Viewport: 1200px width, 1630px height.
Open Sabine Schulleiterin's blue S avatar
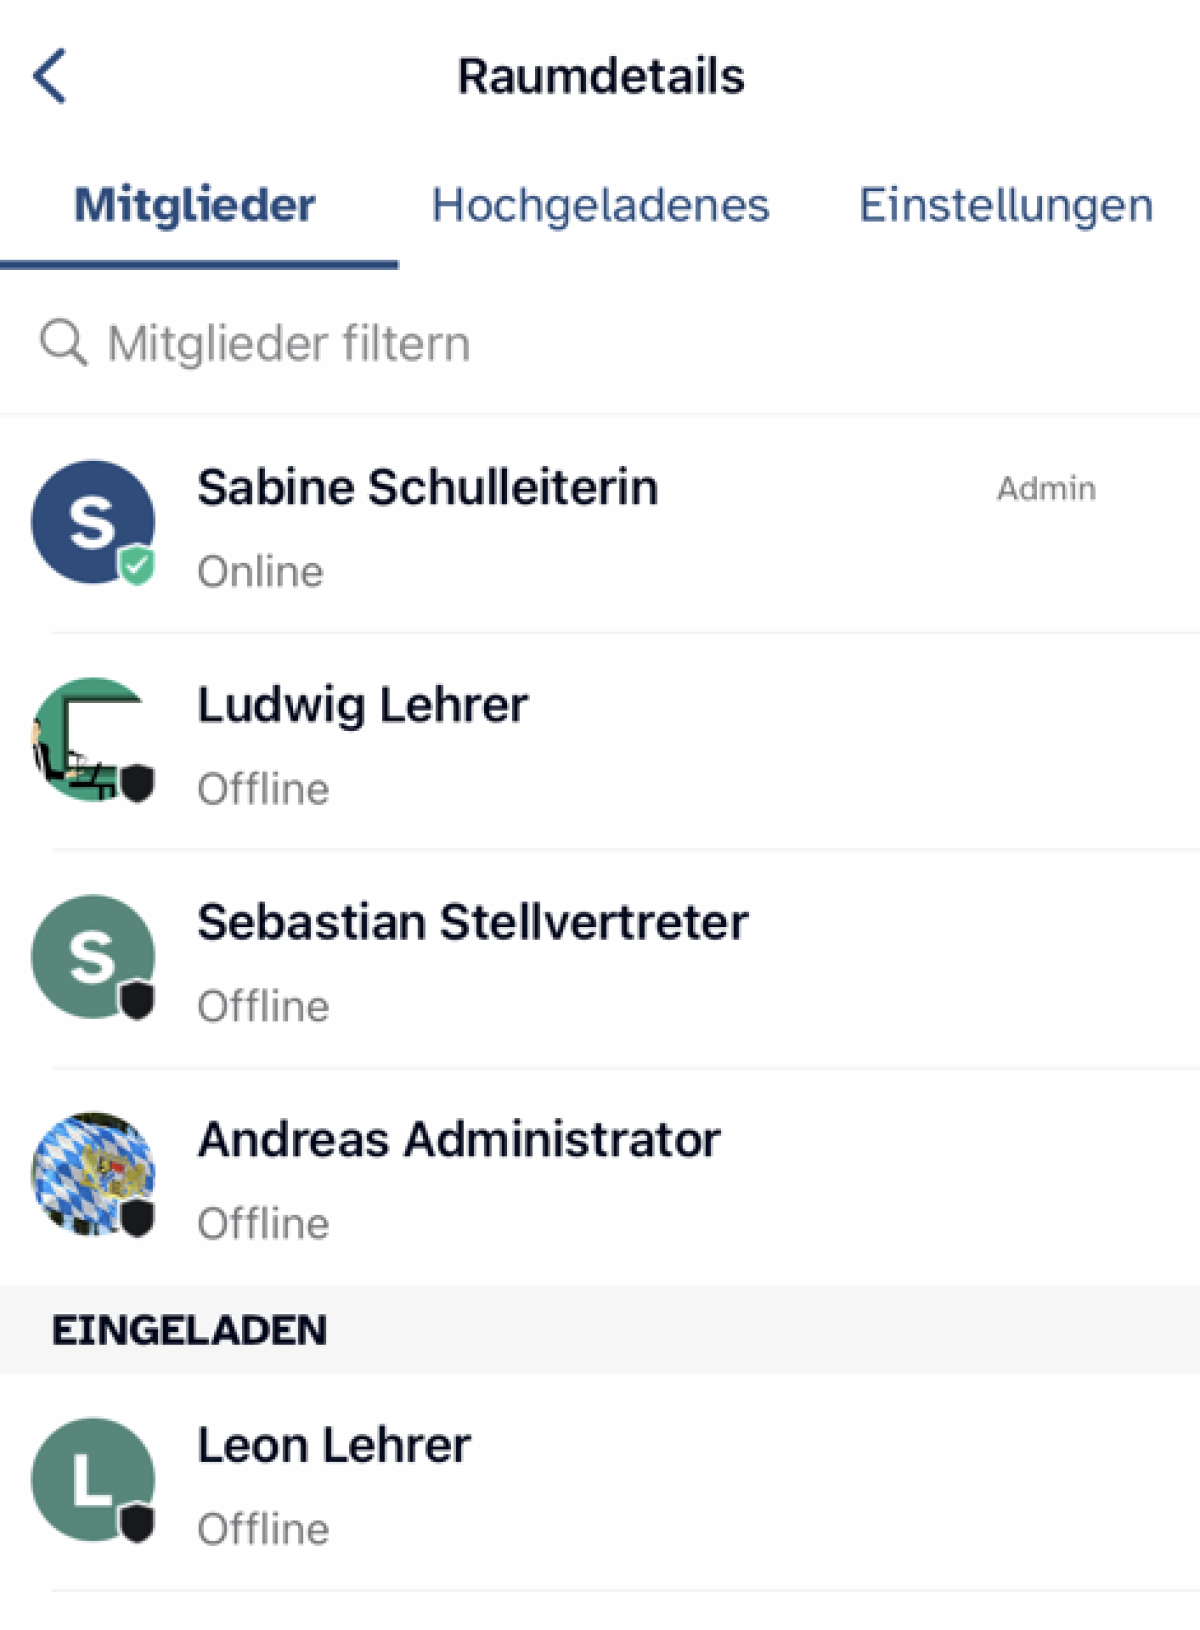pyautogui.click(x=93, y=522)
